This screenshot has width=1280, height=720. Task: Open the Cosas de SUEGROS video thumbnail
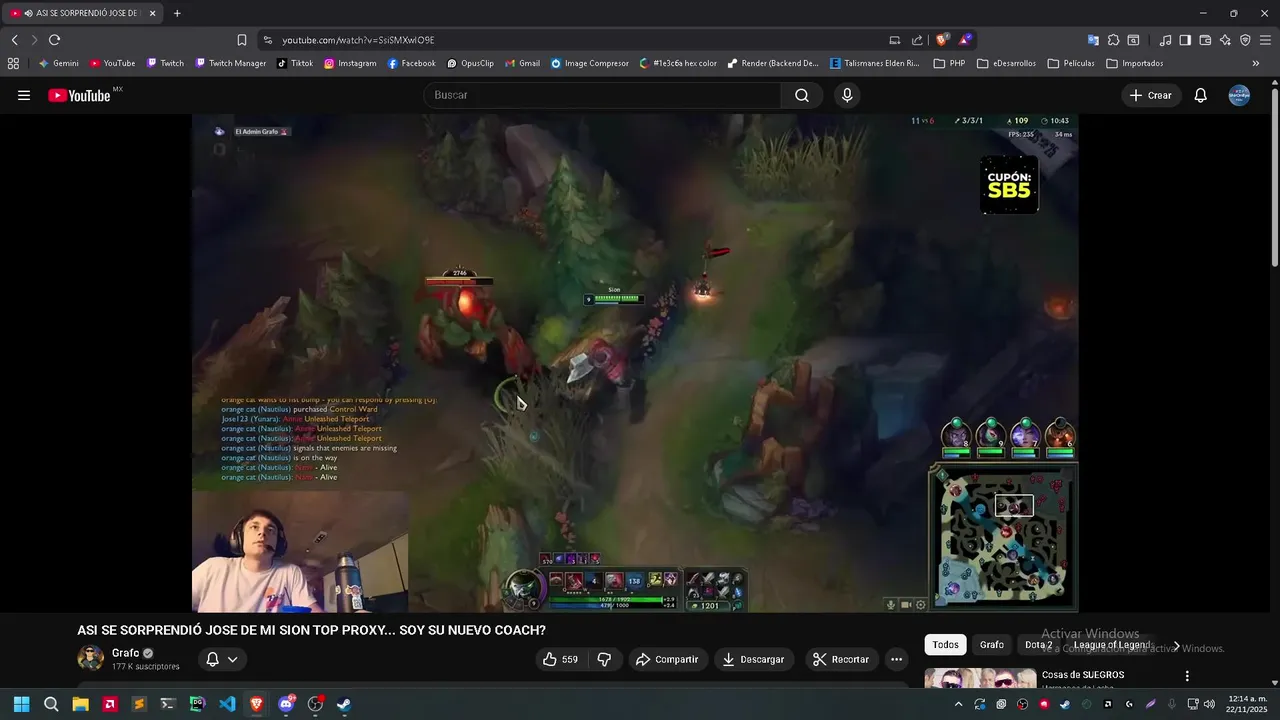[x=980, y=679]
